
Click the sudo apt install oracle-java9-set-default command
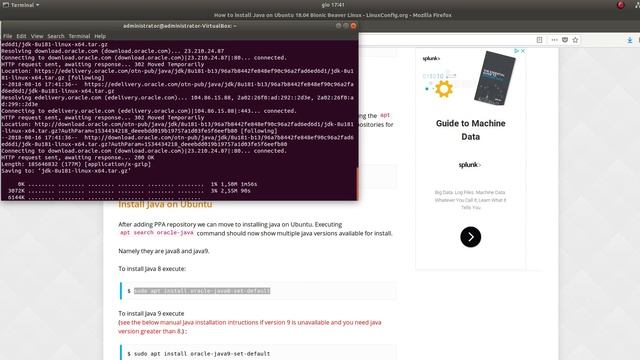202,354
